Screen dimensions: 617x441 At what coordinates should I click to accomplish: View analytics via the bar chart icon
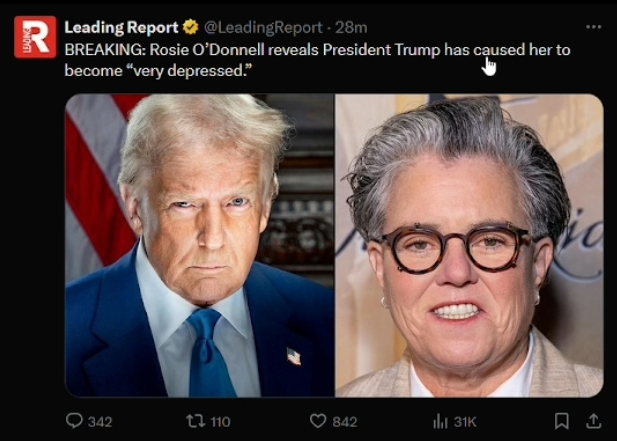pos(440,421)
